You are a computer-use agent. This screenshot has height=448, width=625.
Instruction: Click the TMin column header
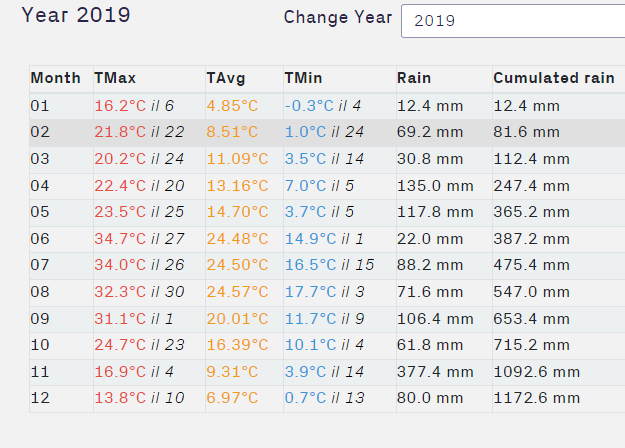tap(303, 78)
